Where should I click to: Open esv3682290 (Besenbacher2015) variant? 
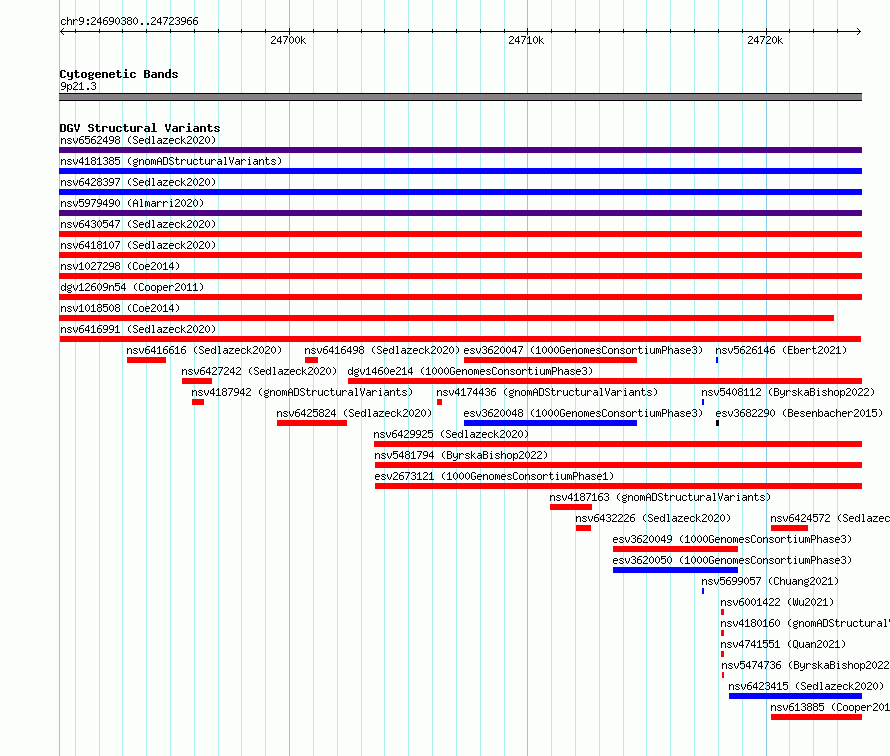point(799,413)
